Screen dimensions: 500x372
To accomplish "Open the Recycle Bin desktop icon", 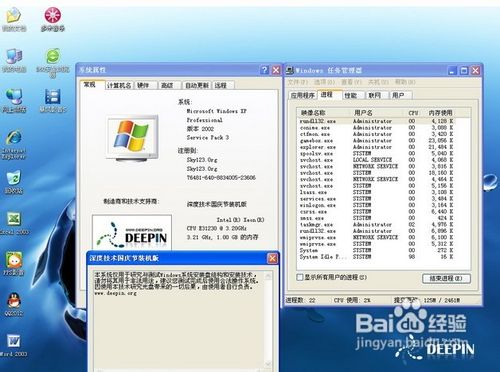I will coord(14,182).
